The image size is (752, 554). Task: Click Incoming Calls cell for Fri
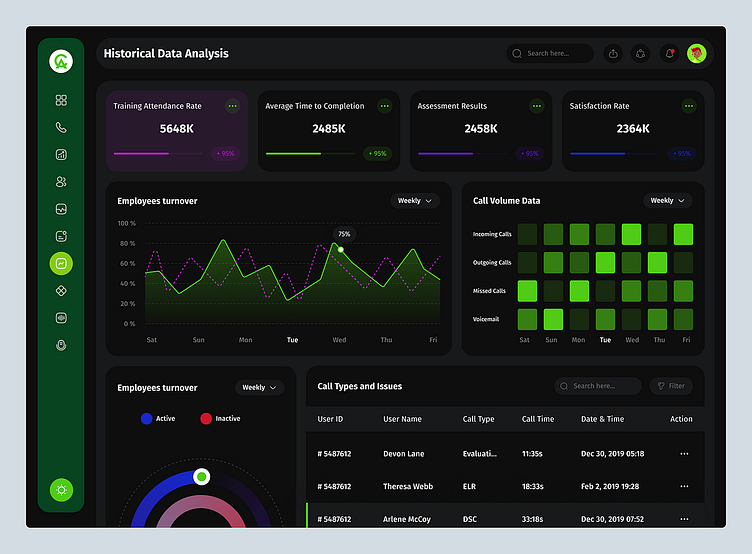(683, 234)
